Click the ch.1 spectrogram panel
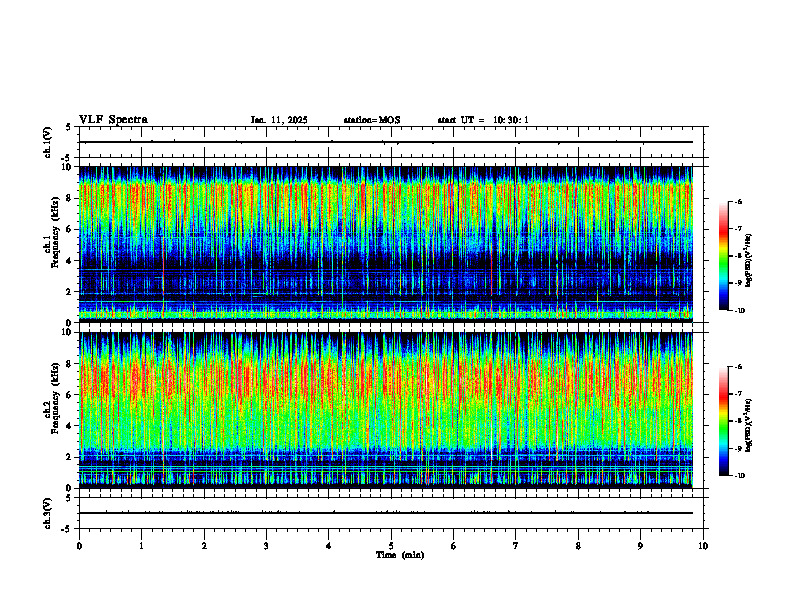This screenshot has width=792, height=612. [386, 244]
